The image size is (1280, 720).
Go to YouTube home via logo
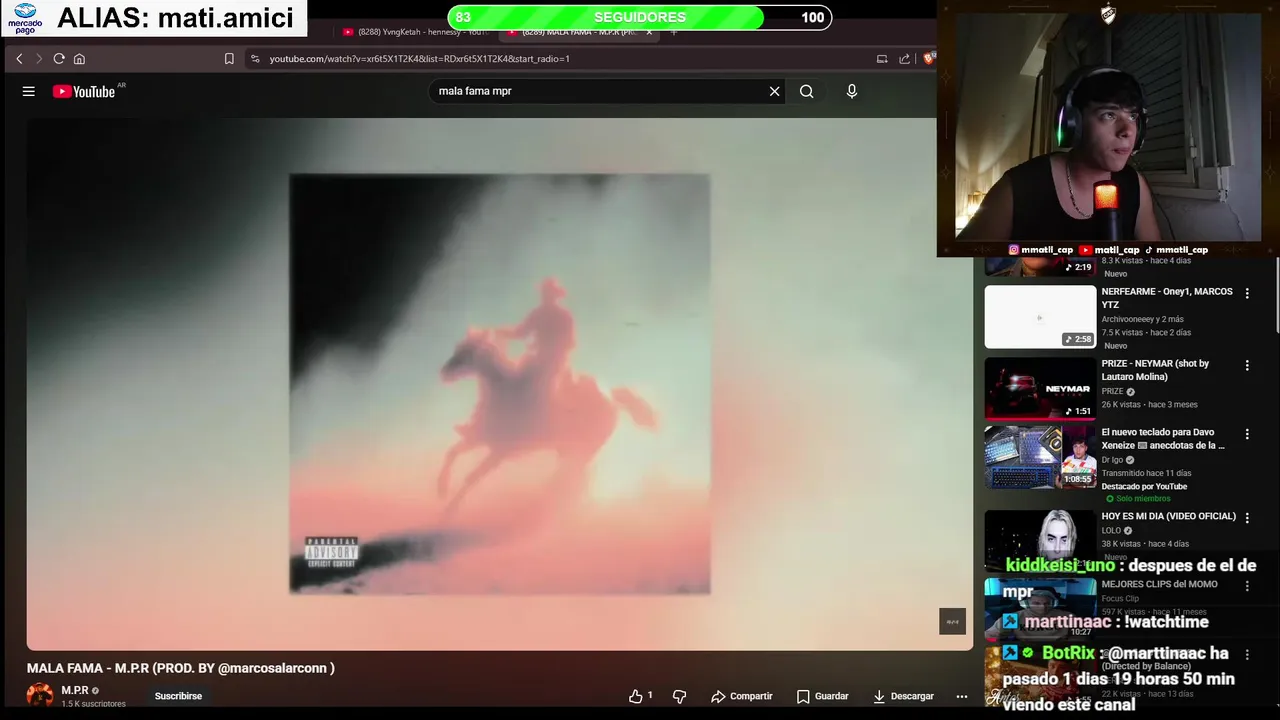click(x=84, y=91)
